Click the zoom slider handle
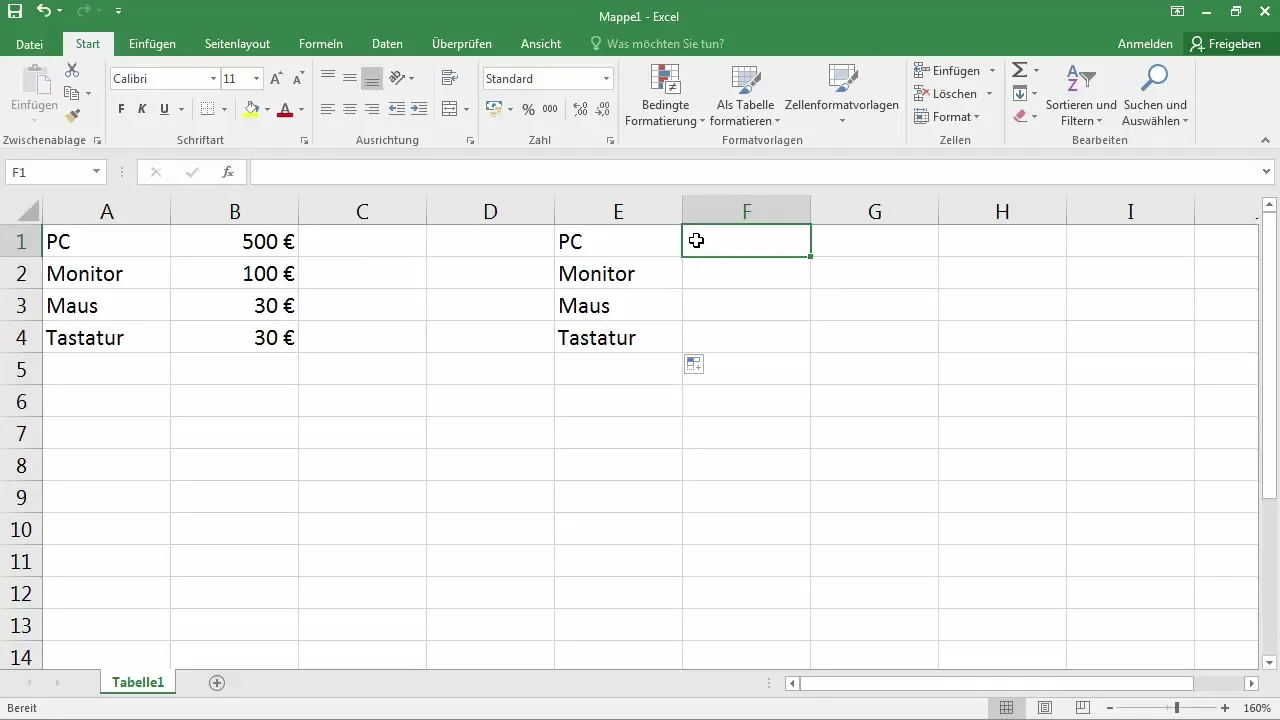1280x720 pixels. coord(1177,708)
